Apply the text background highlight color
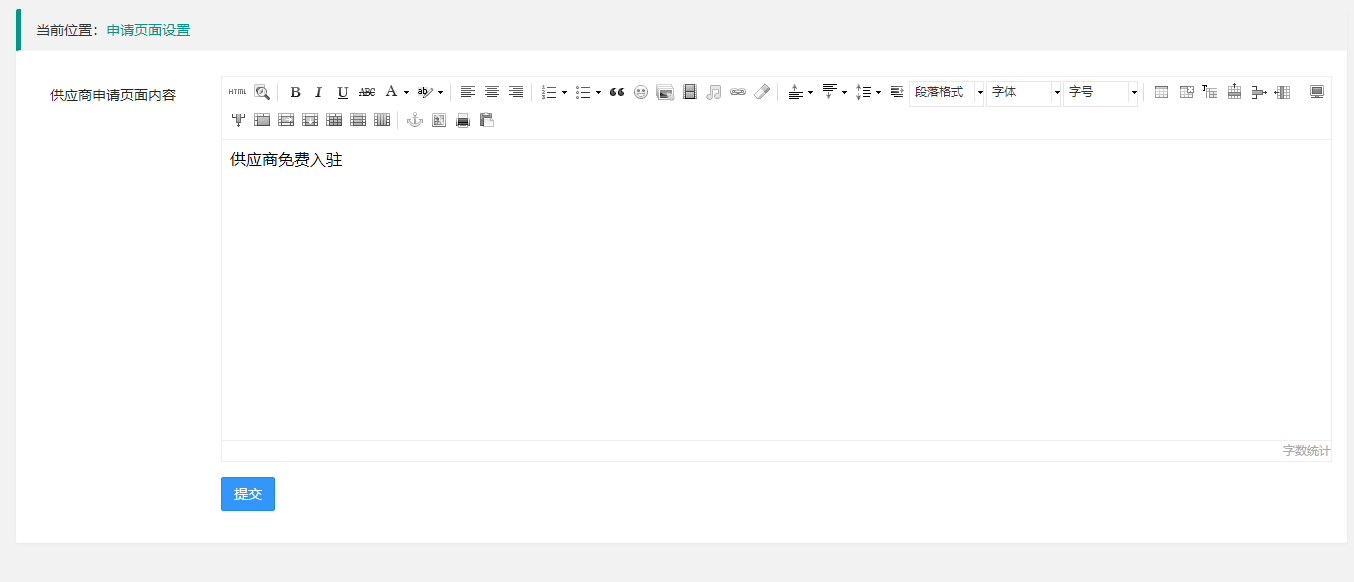Screen dimensions: 1354x582 424,92
